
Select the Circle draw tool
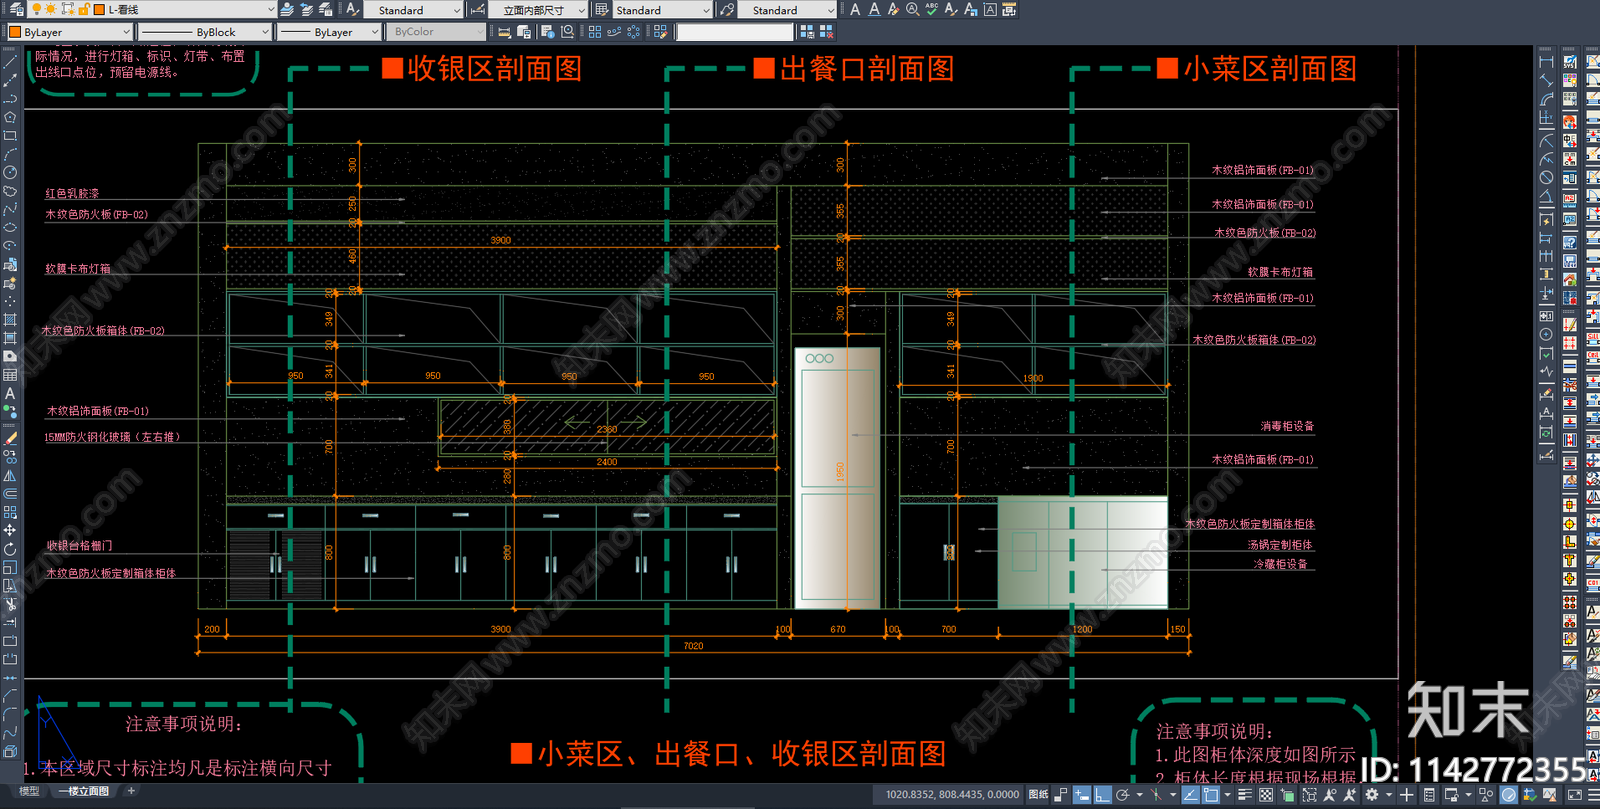point(10,173)
